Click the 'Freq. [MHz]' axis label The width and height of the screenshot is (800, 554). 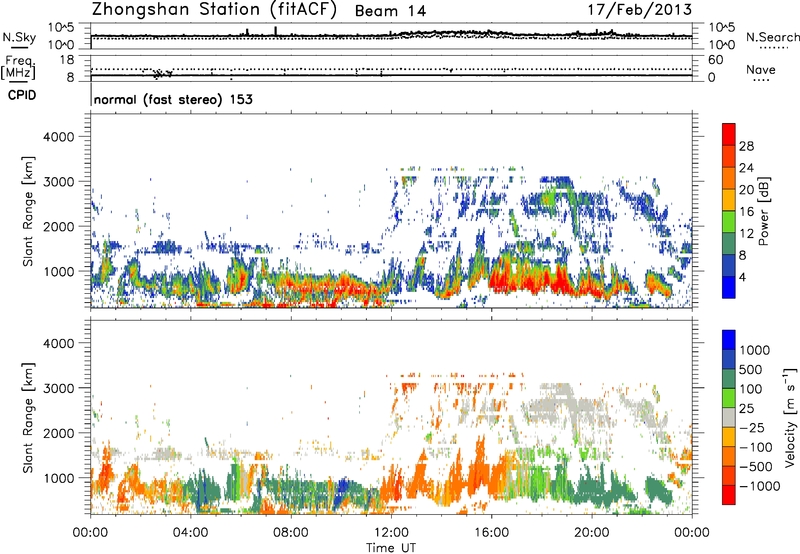coord(18,68)
